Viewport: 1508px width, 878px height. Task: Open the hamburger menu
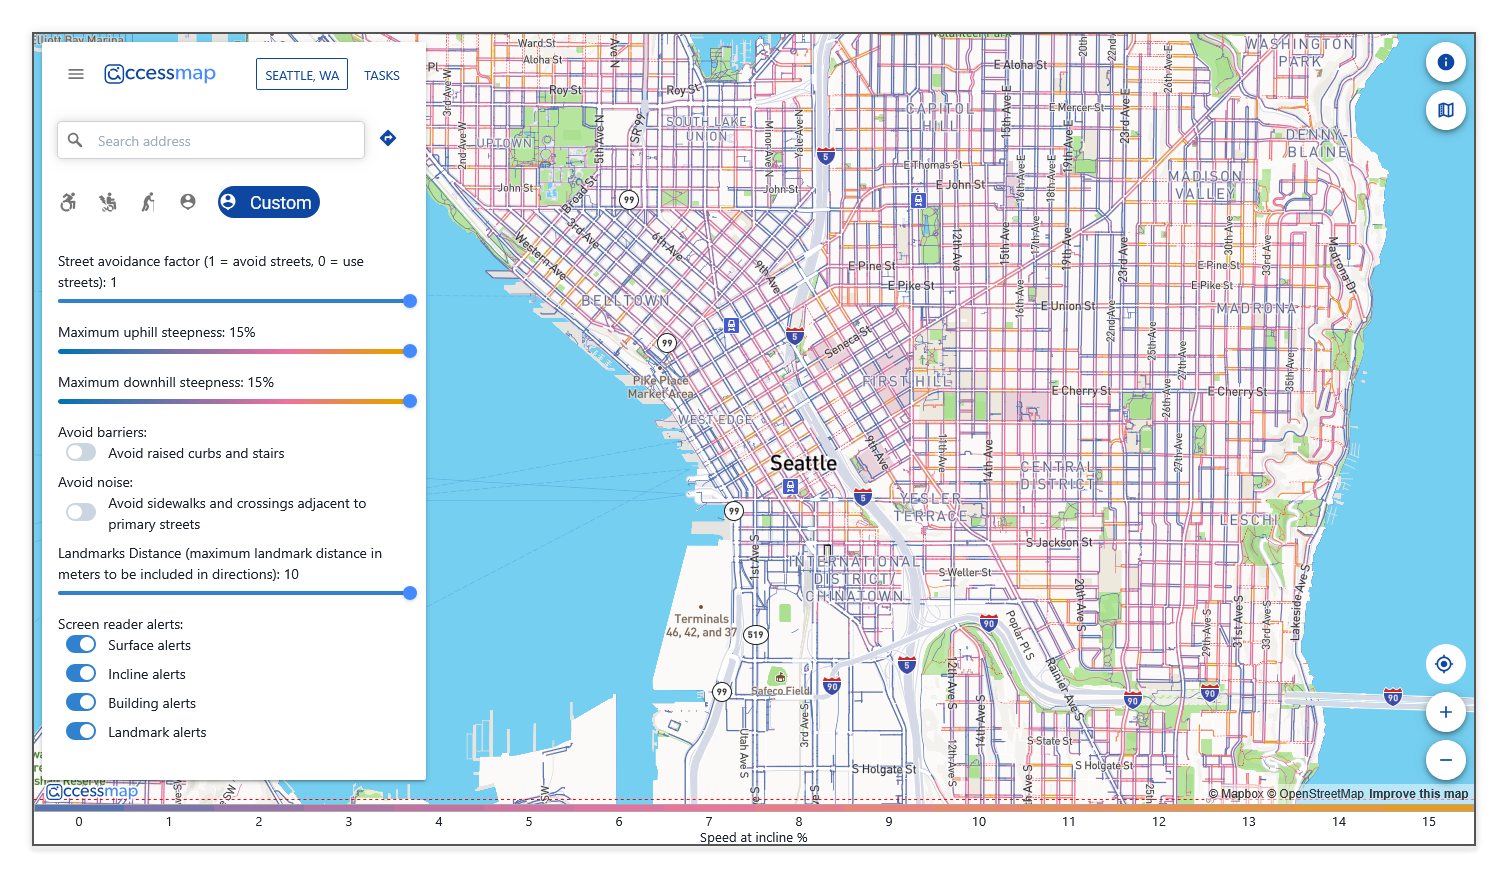click(x=75, y=73)
